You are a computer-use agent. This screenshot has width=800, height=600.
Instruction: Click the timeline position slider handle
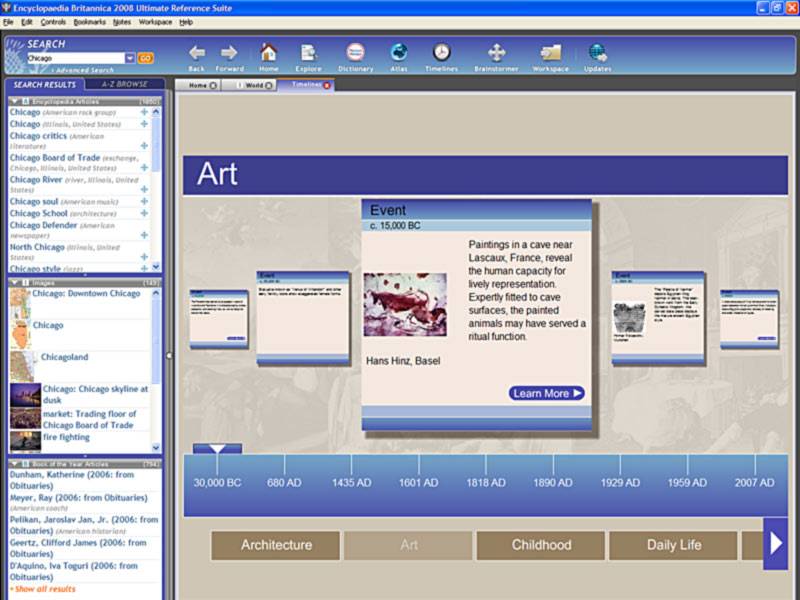[x=217, y=448]
